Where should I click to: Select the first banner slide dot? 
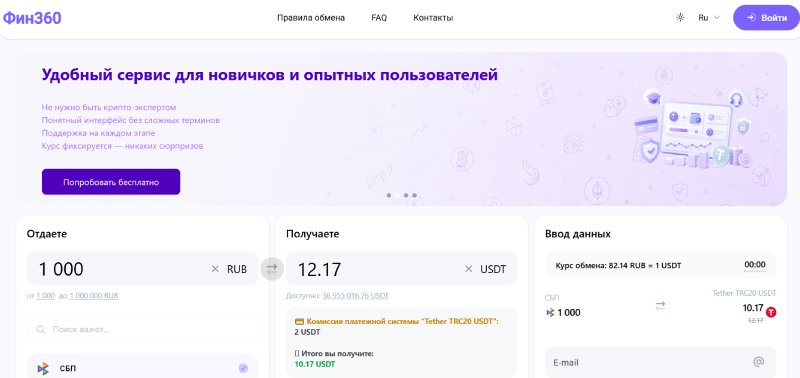click(389, 195)
